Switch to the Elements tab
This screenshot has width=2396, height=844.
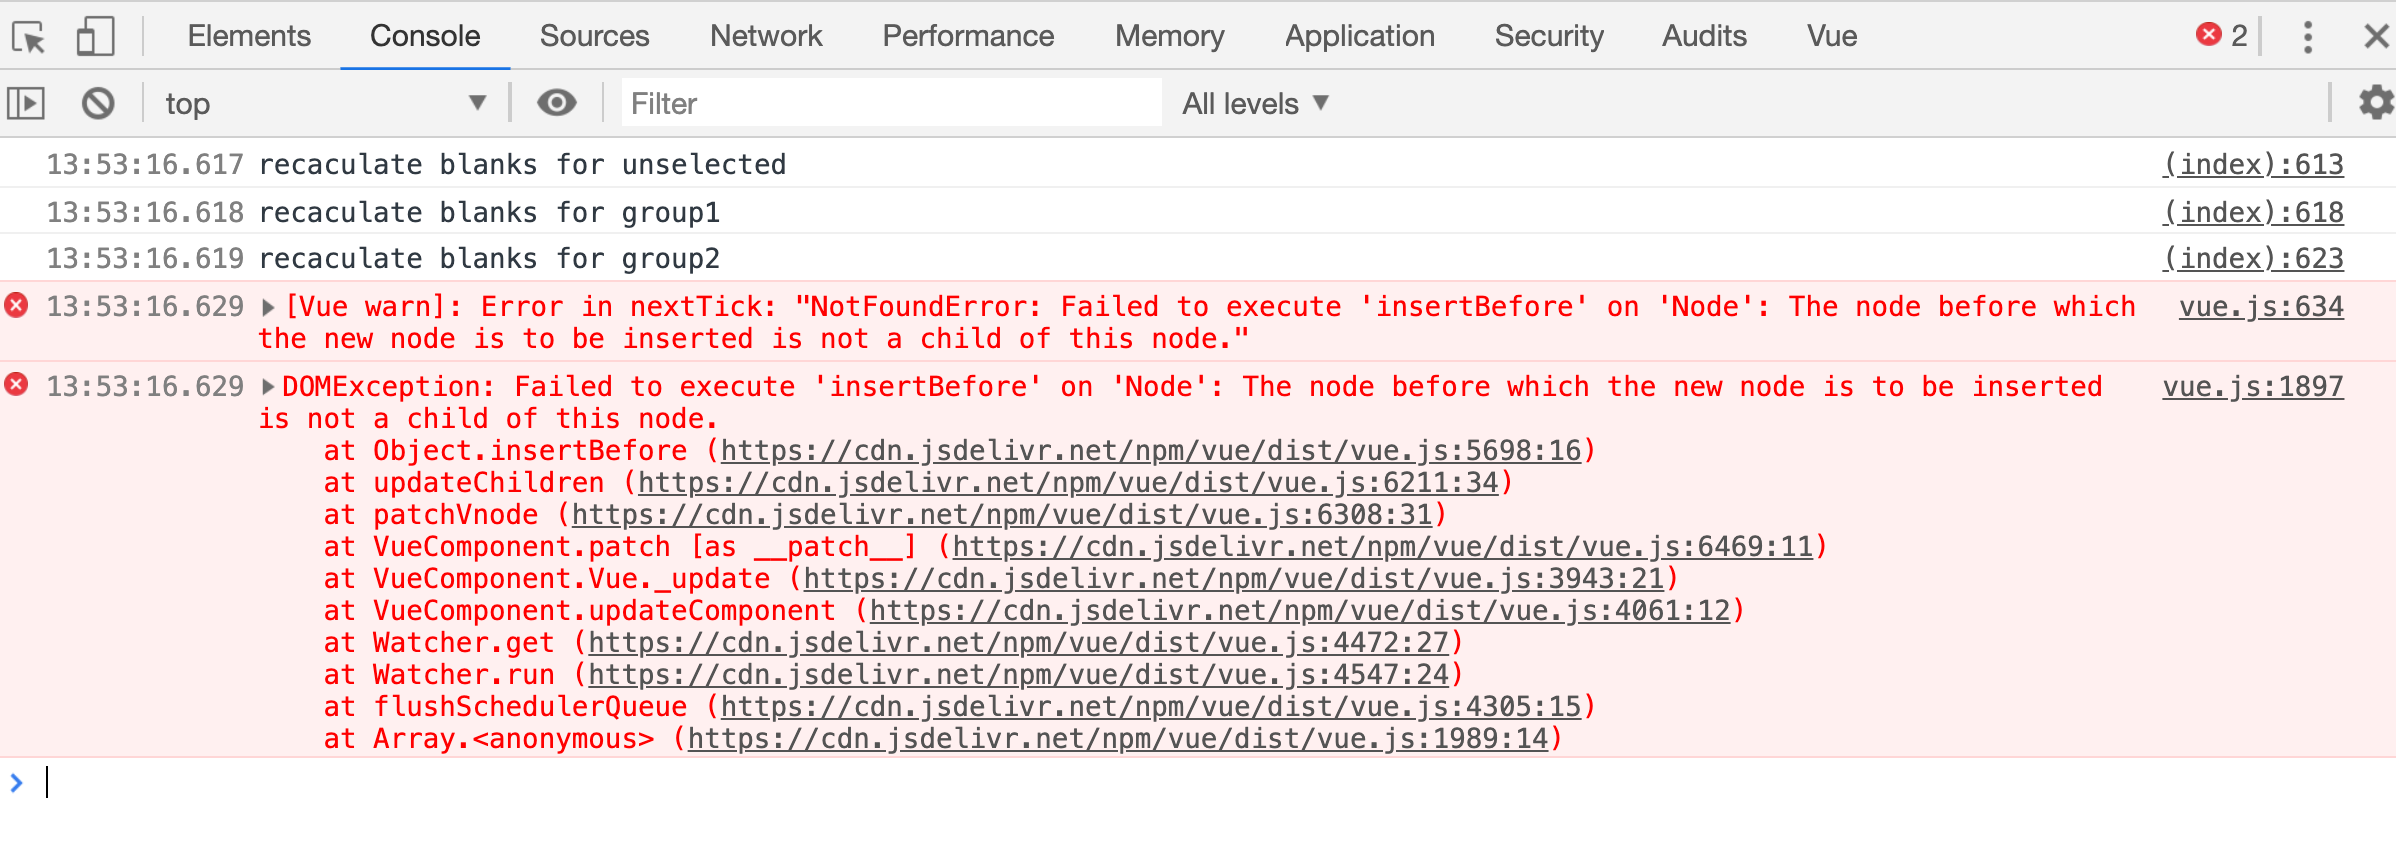coord(248,36)
